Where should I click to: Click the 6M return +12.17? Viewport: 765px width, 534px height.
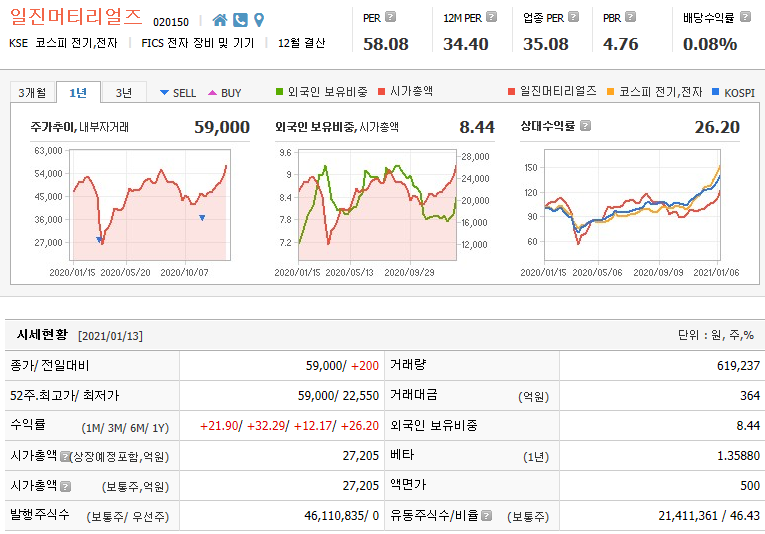313,426
